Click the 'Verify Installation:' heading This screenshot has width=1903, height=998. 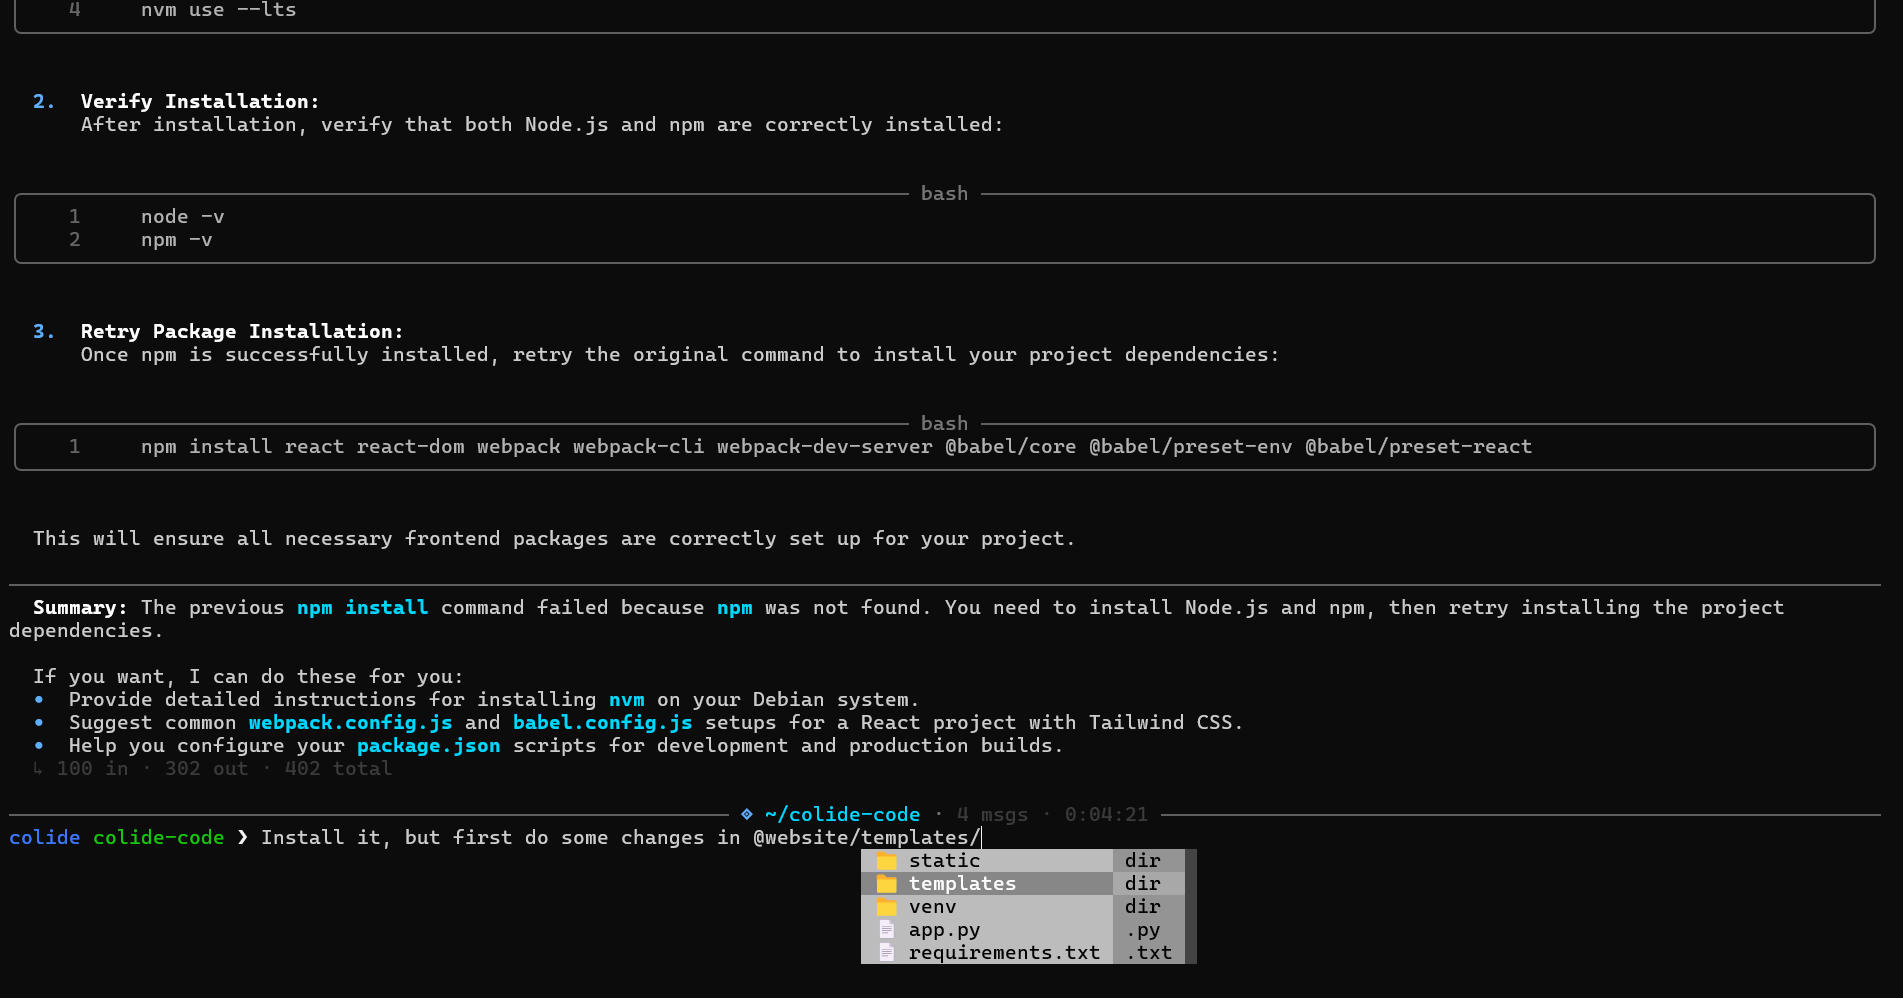pos(200,101)
